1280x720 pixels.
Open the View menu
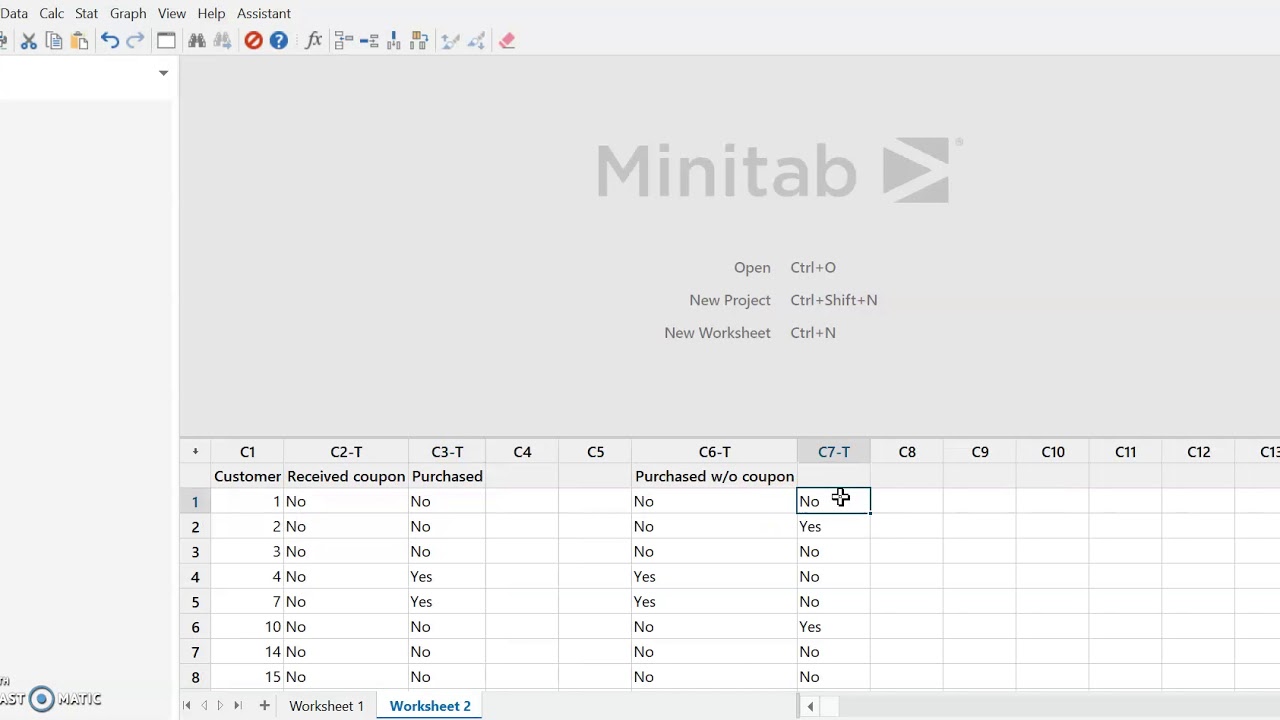click(x=172, y=13)
